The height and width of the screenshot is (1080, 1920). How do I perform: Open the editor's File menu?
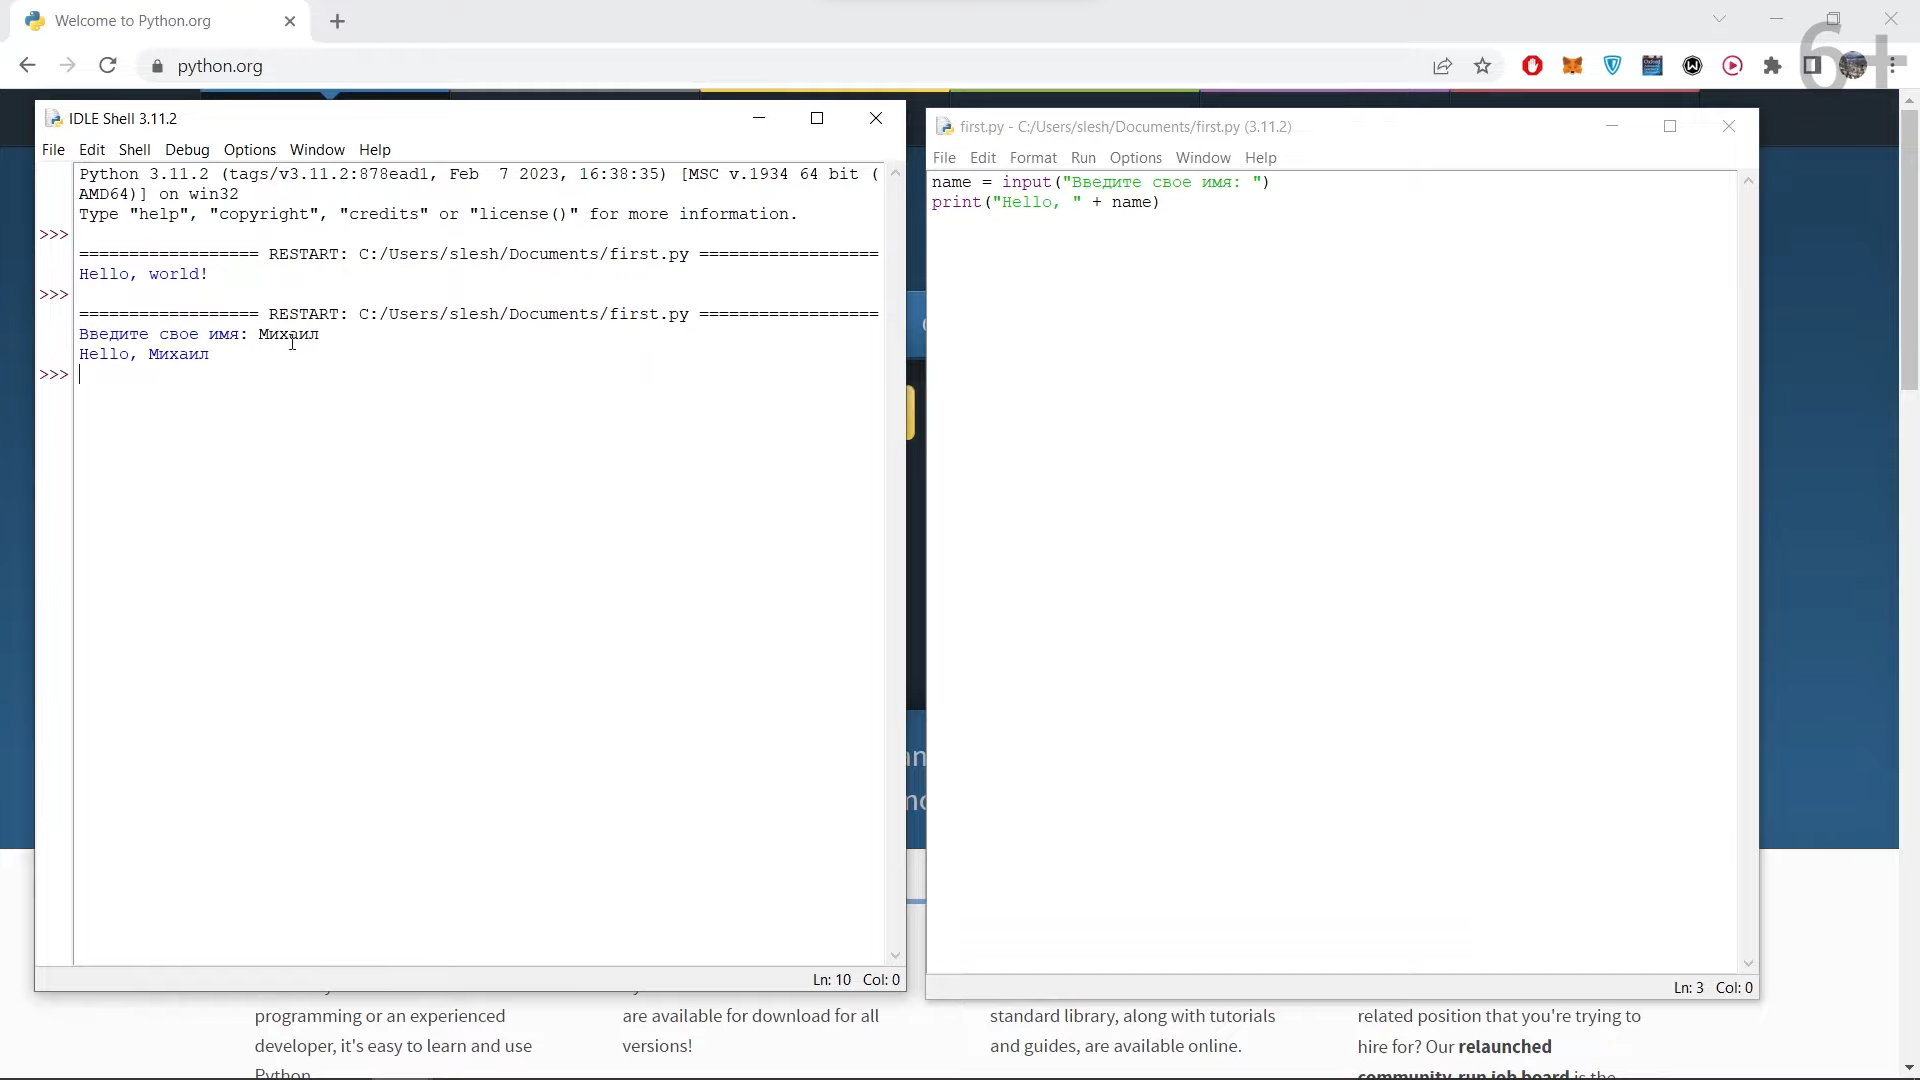(944, 158)
